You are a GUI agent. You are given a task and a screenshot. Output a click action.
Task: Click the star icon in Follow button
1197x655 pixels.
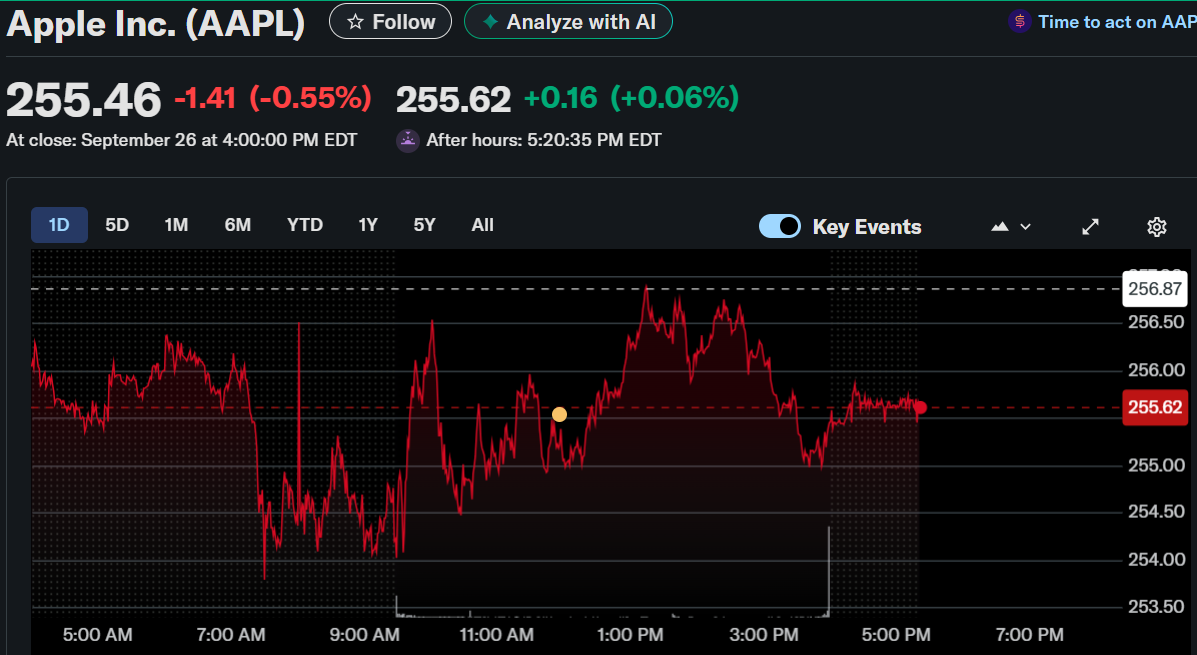pyautogui.click(x=355, y=22)
